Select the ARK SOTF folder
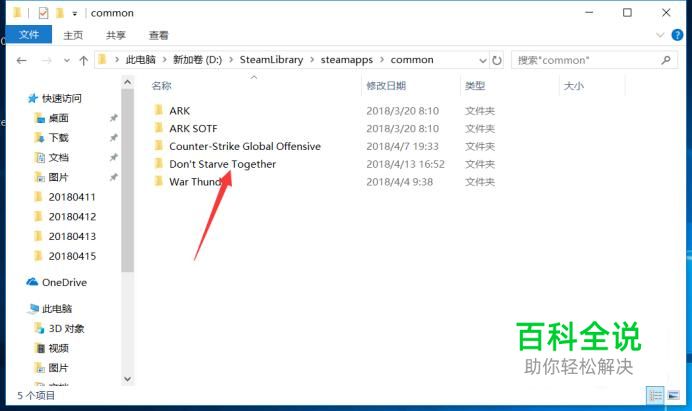 [x=193, y=128]
